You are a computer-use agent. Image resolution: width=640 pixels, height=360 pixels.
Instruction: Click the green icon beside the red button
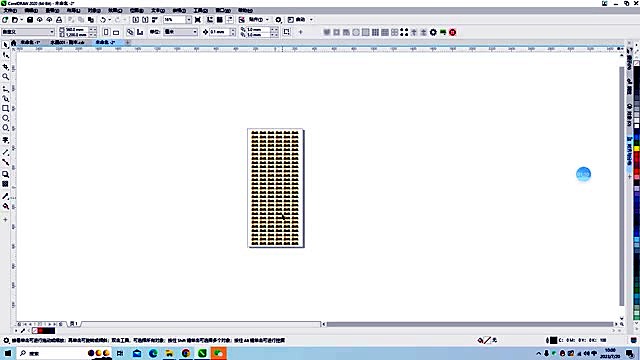click(443, 32)
